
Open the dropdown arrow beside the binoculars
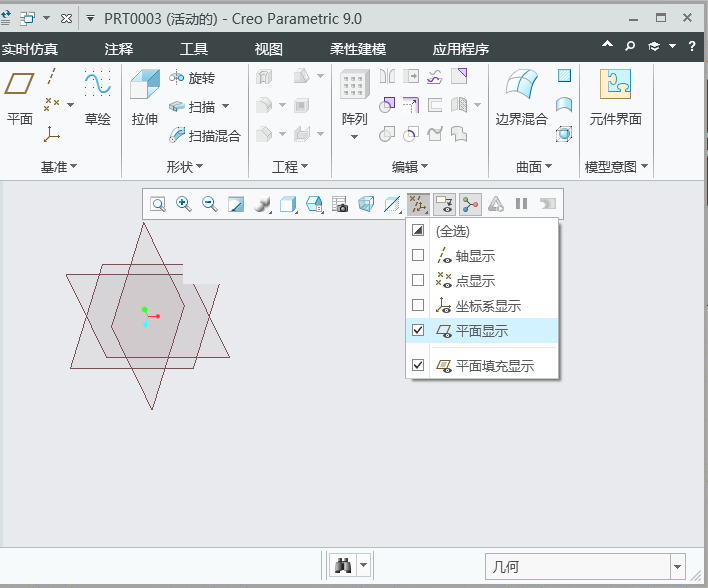[364, 565]
